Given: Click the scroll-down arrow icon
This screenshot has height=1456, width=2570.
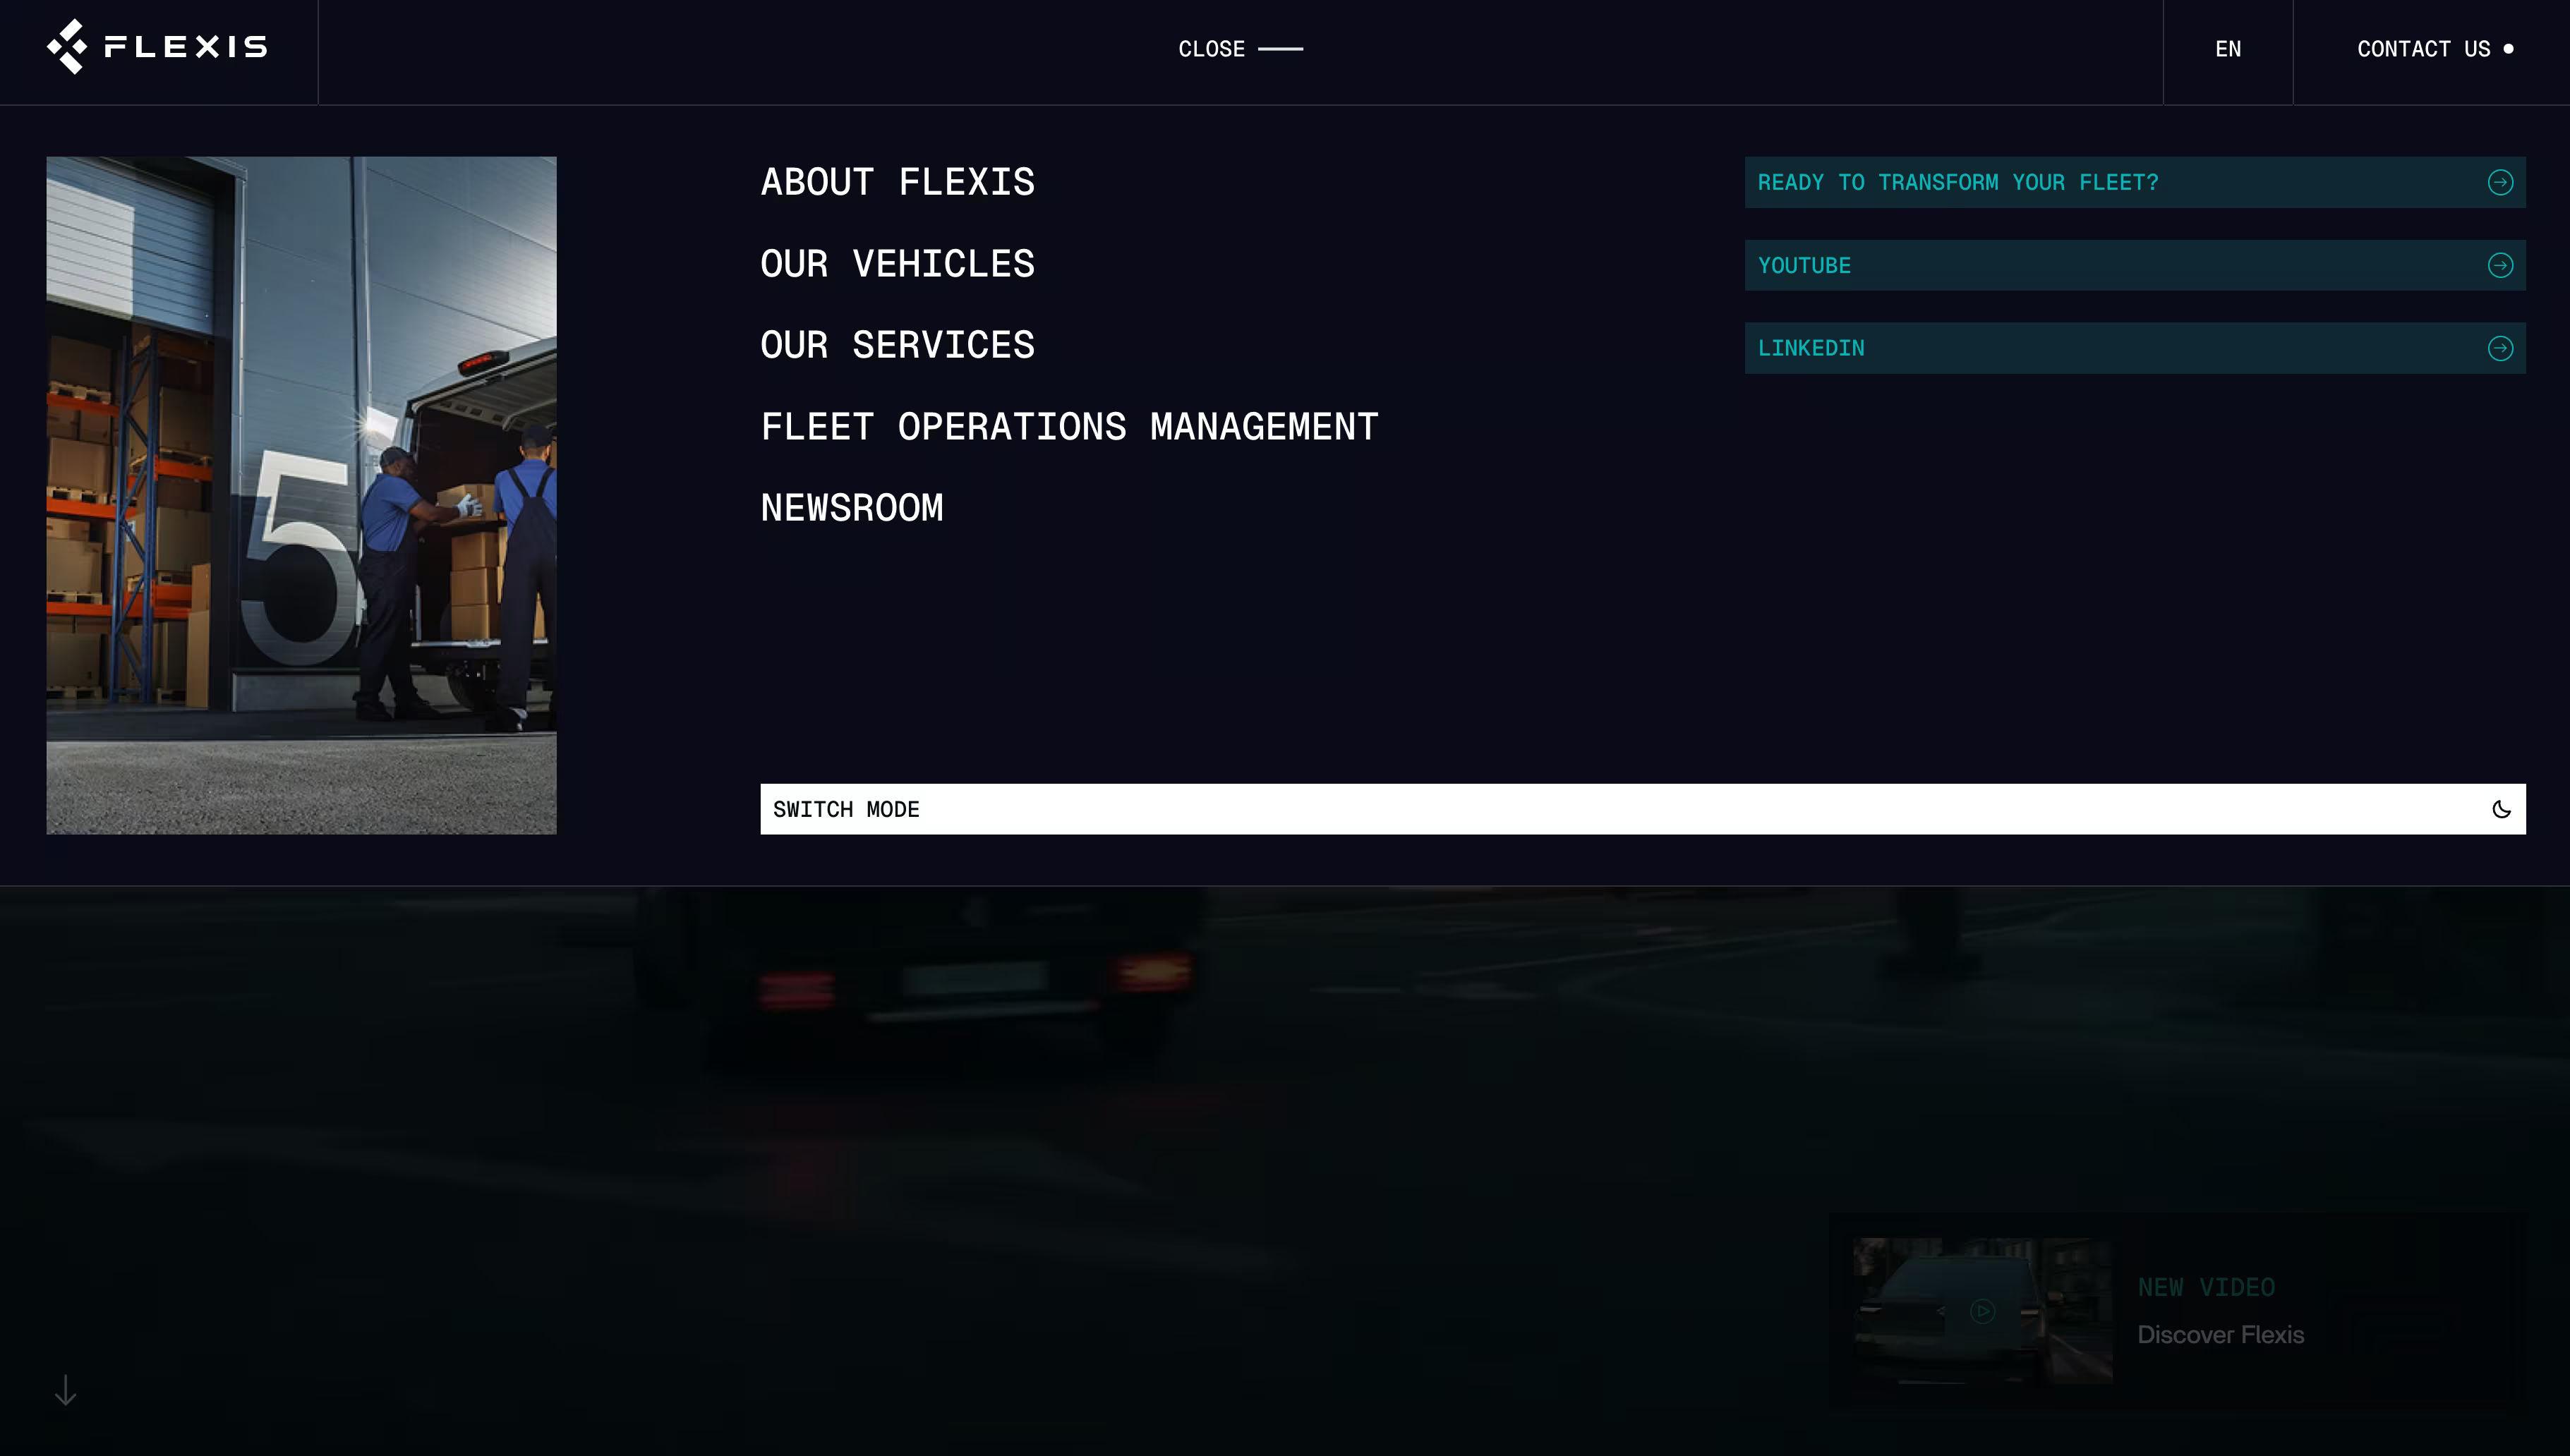Looking at the screenshot, I should 65,1390.
